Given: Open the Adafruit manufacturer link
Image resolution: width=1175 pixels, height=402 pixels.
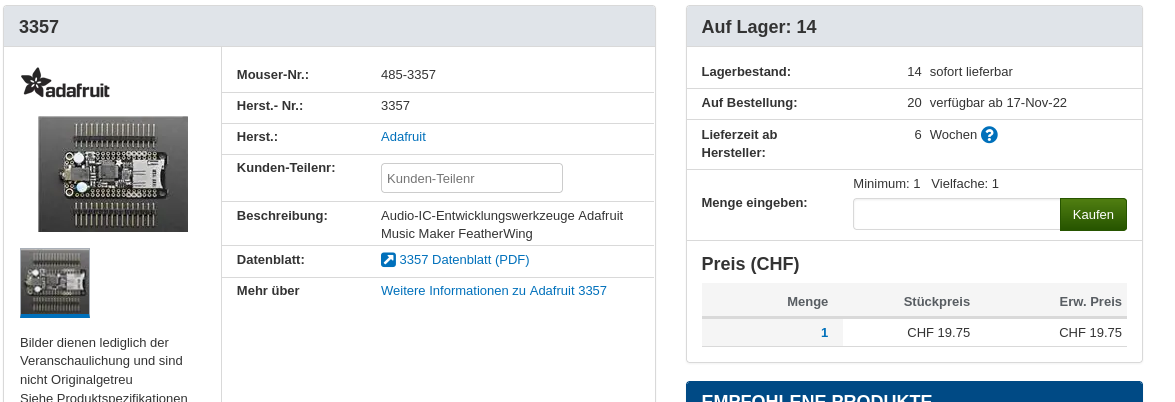Looking at the screenshot, I should tap(403, 136).
